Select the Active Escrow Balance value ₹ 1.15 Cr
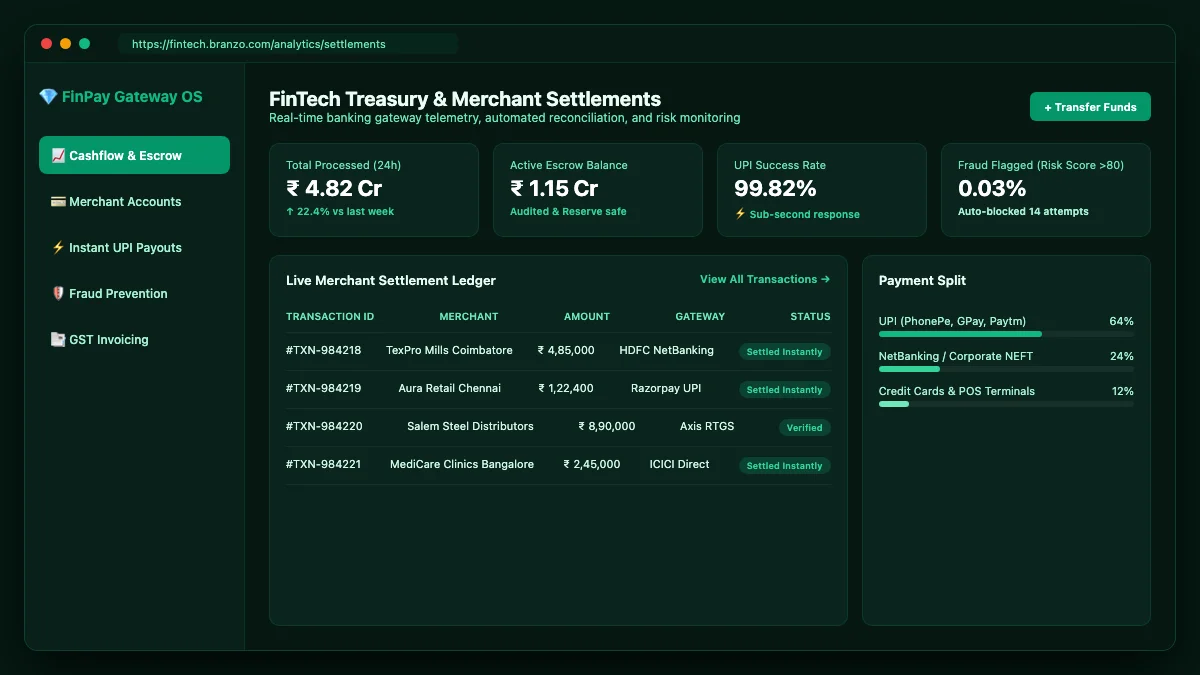 click(554, 188)
